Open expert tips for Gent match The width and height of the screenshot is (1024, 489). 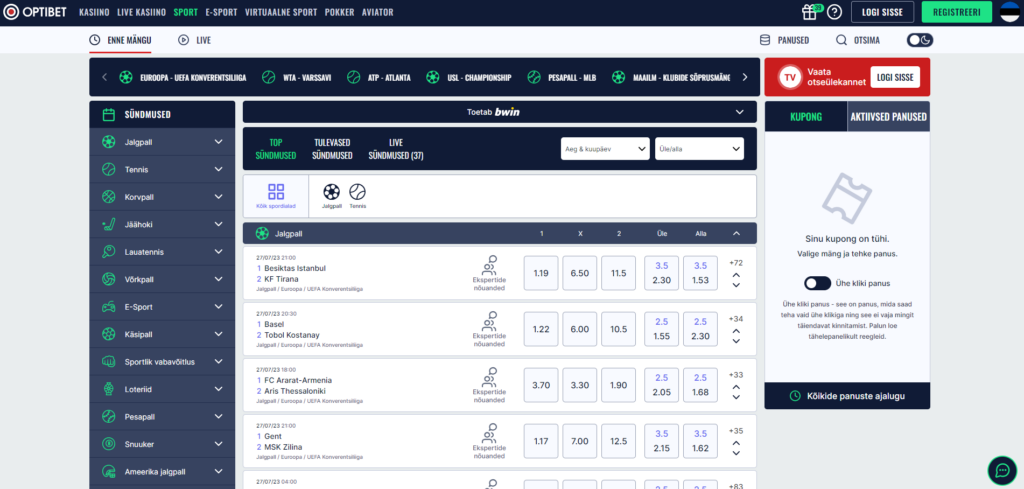click(489, 441)
